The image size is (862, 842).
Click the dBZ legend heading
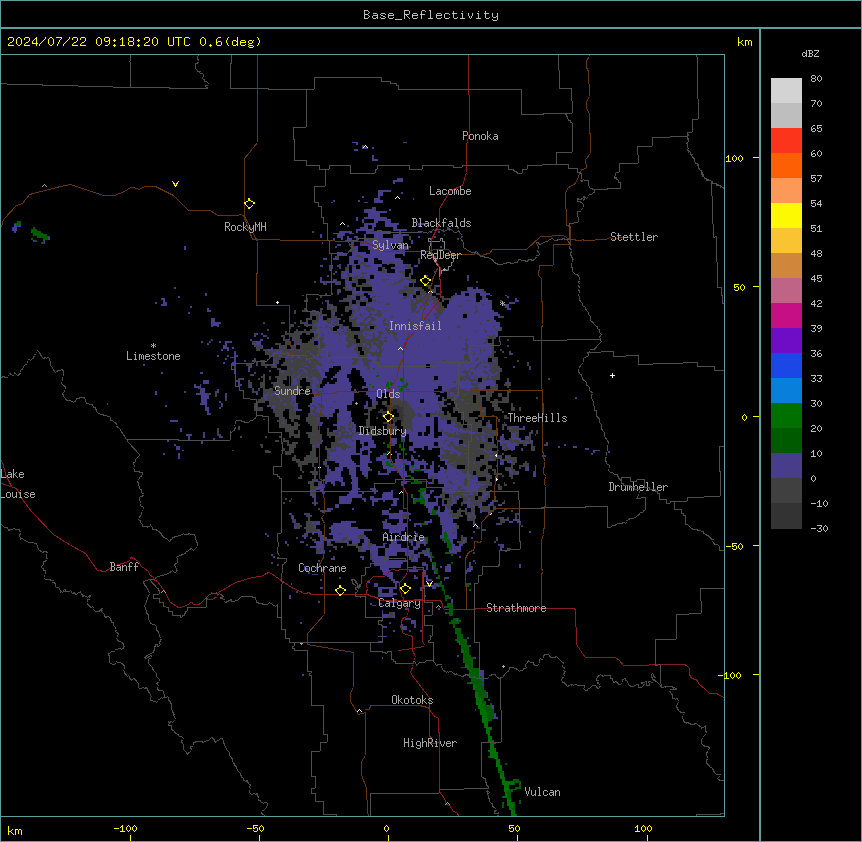click(x=810, y=53)
